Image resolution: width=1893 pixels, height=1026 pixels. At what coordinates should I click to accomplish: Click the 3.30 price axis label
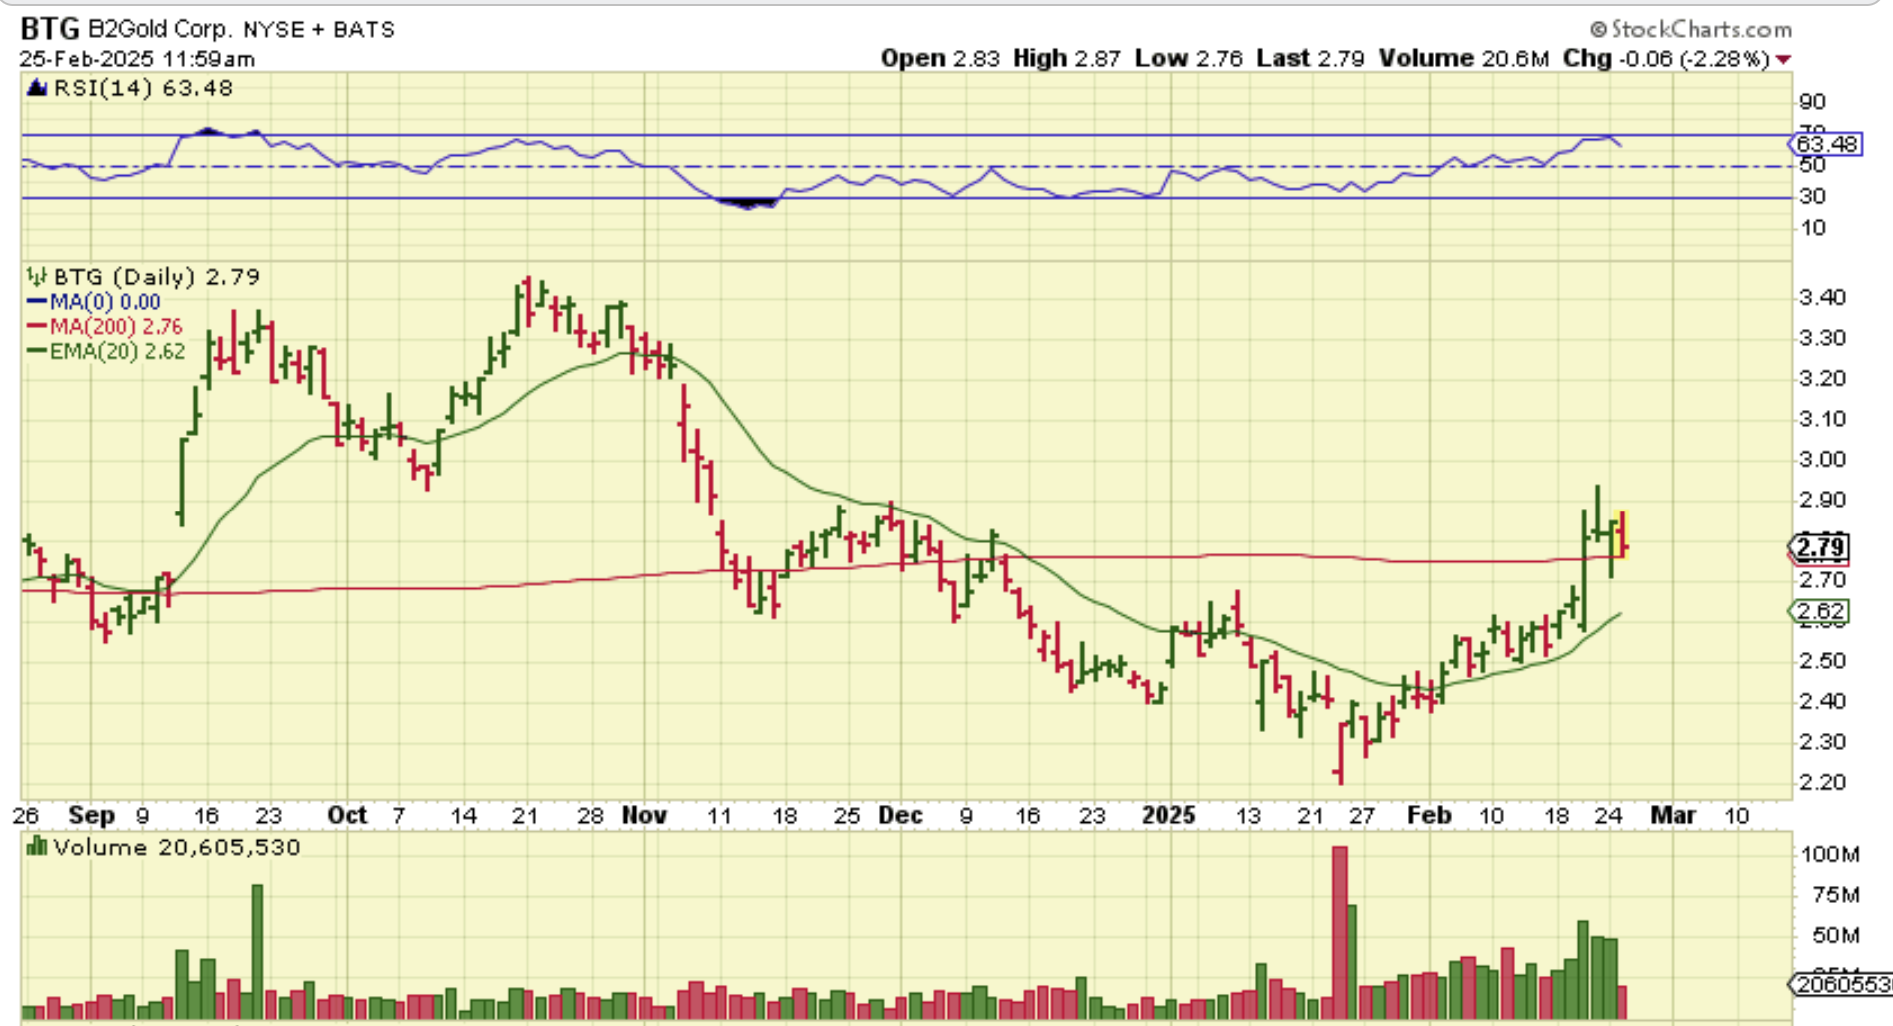[1822, 338]
